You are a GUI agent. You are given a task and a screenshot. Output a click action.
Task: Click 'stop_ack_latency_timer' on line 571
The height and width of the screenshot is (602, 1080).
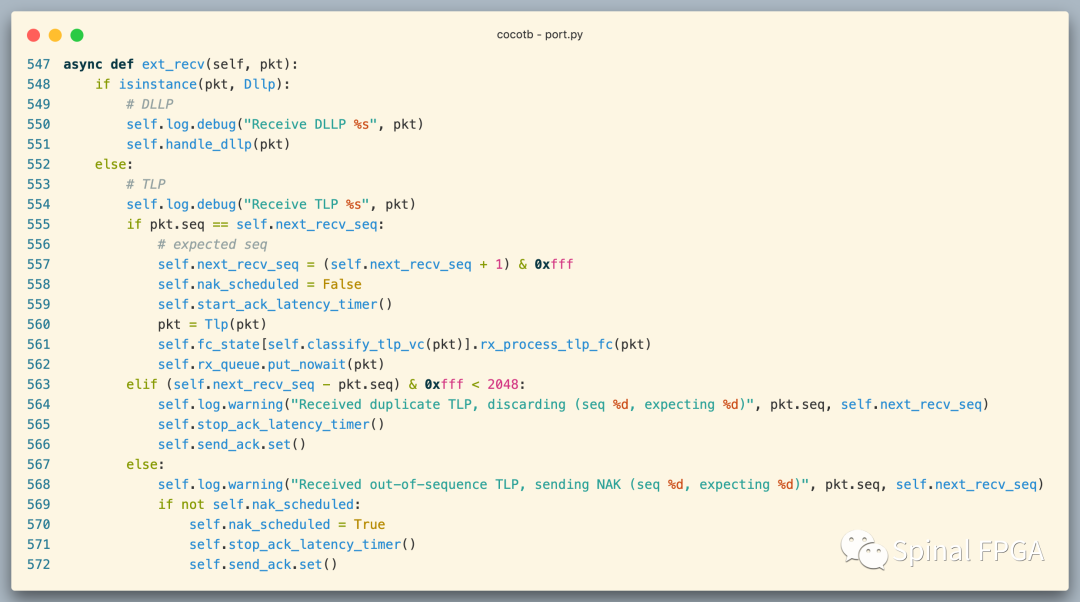[x=315, y=543]
